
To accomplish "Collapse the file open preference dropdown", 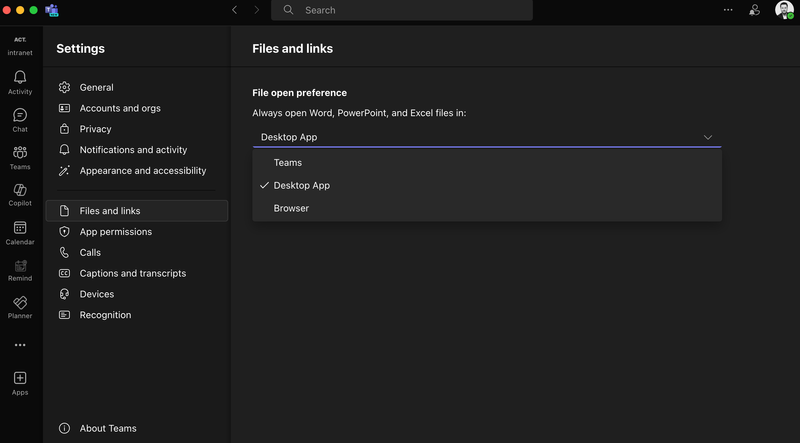I will click(x=707, y=137).
